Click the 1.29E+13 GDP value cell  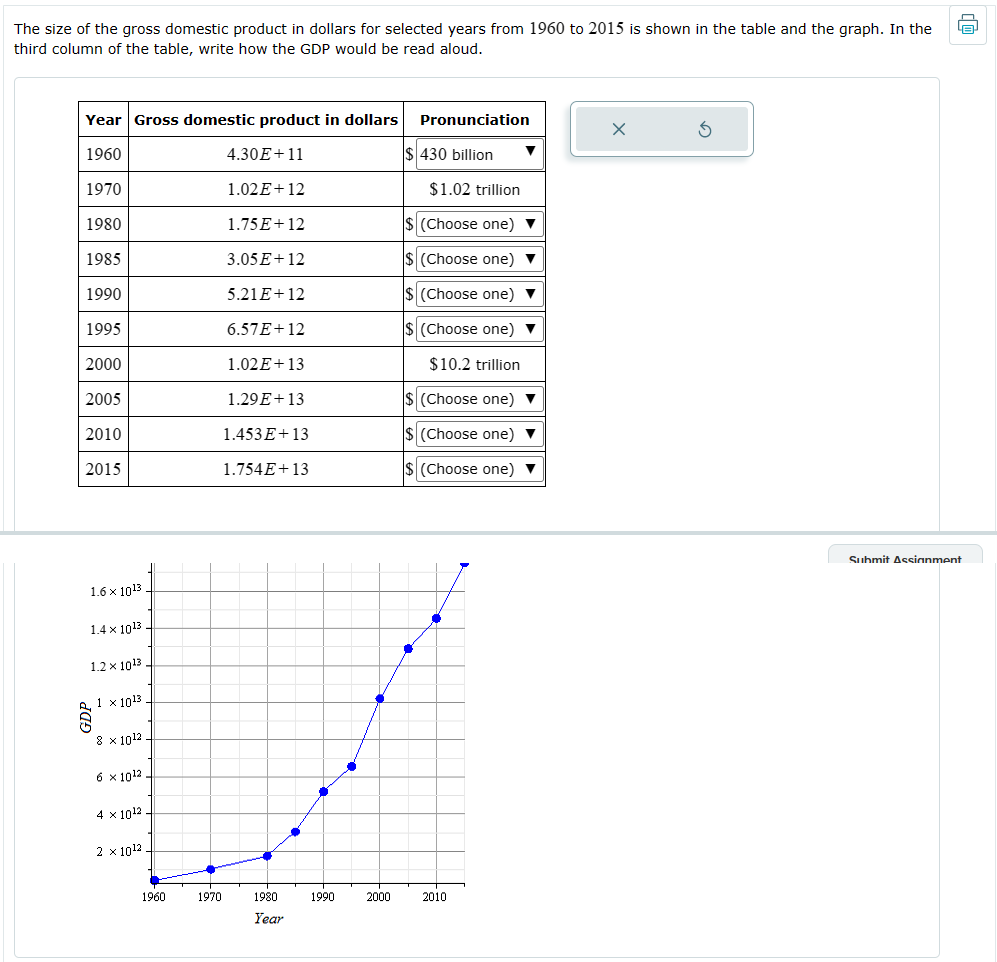pos(266,399)
